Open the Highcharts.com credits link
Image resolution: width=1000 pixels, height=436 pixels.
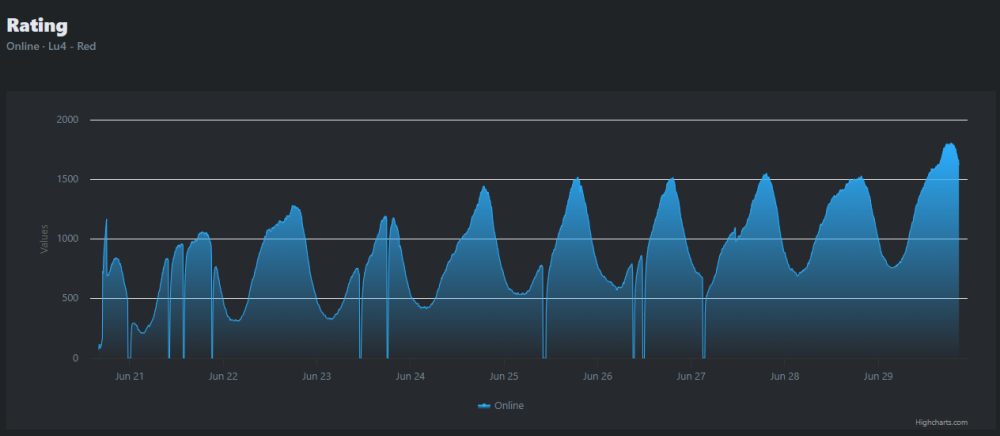(x=941, y=423)
